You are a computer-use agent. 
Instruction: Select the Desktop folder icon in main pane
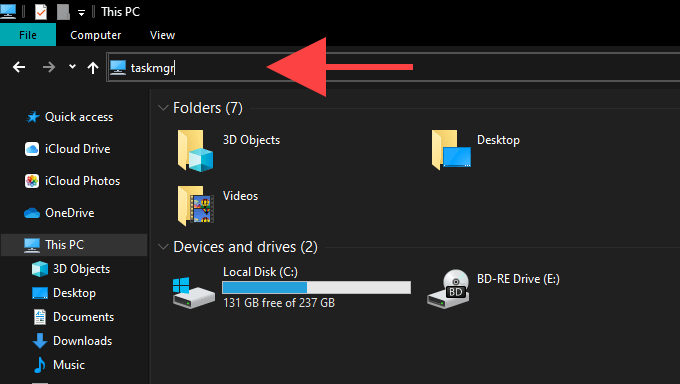click(x=451, y=150)
